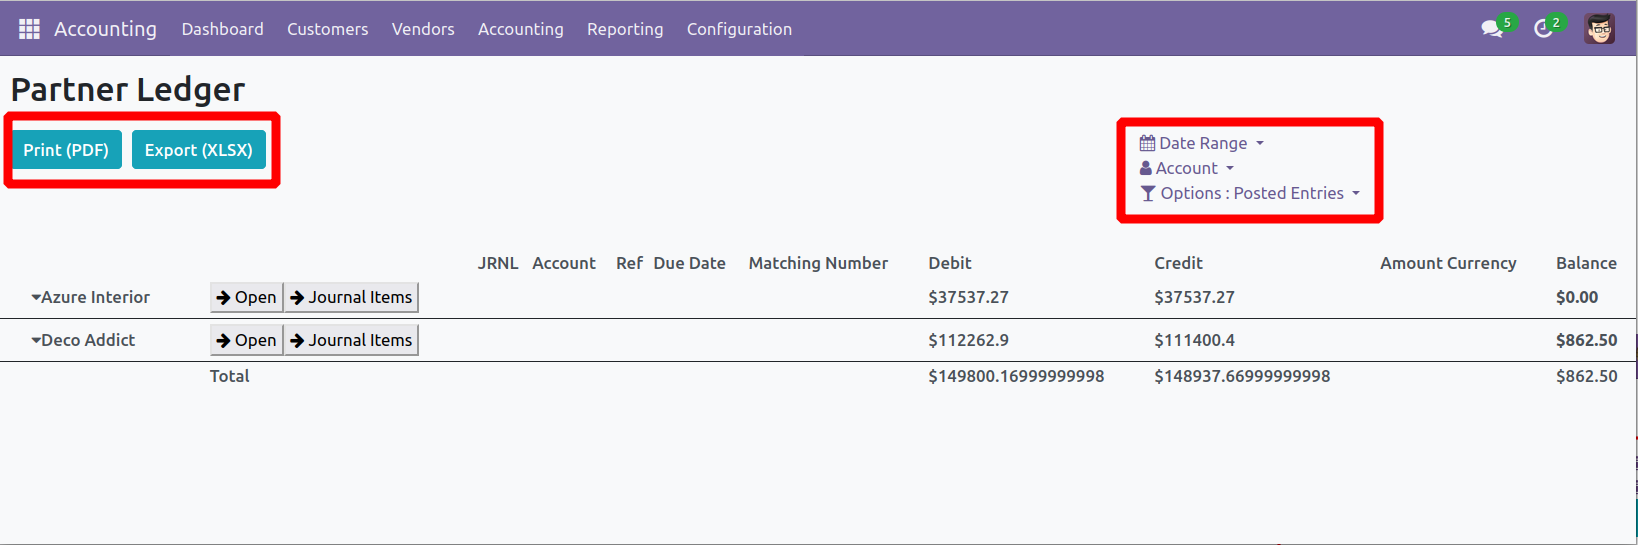Collapse the Deco Addict row
Screen dimensions: 1638x545
(x=36, y=340)
